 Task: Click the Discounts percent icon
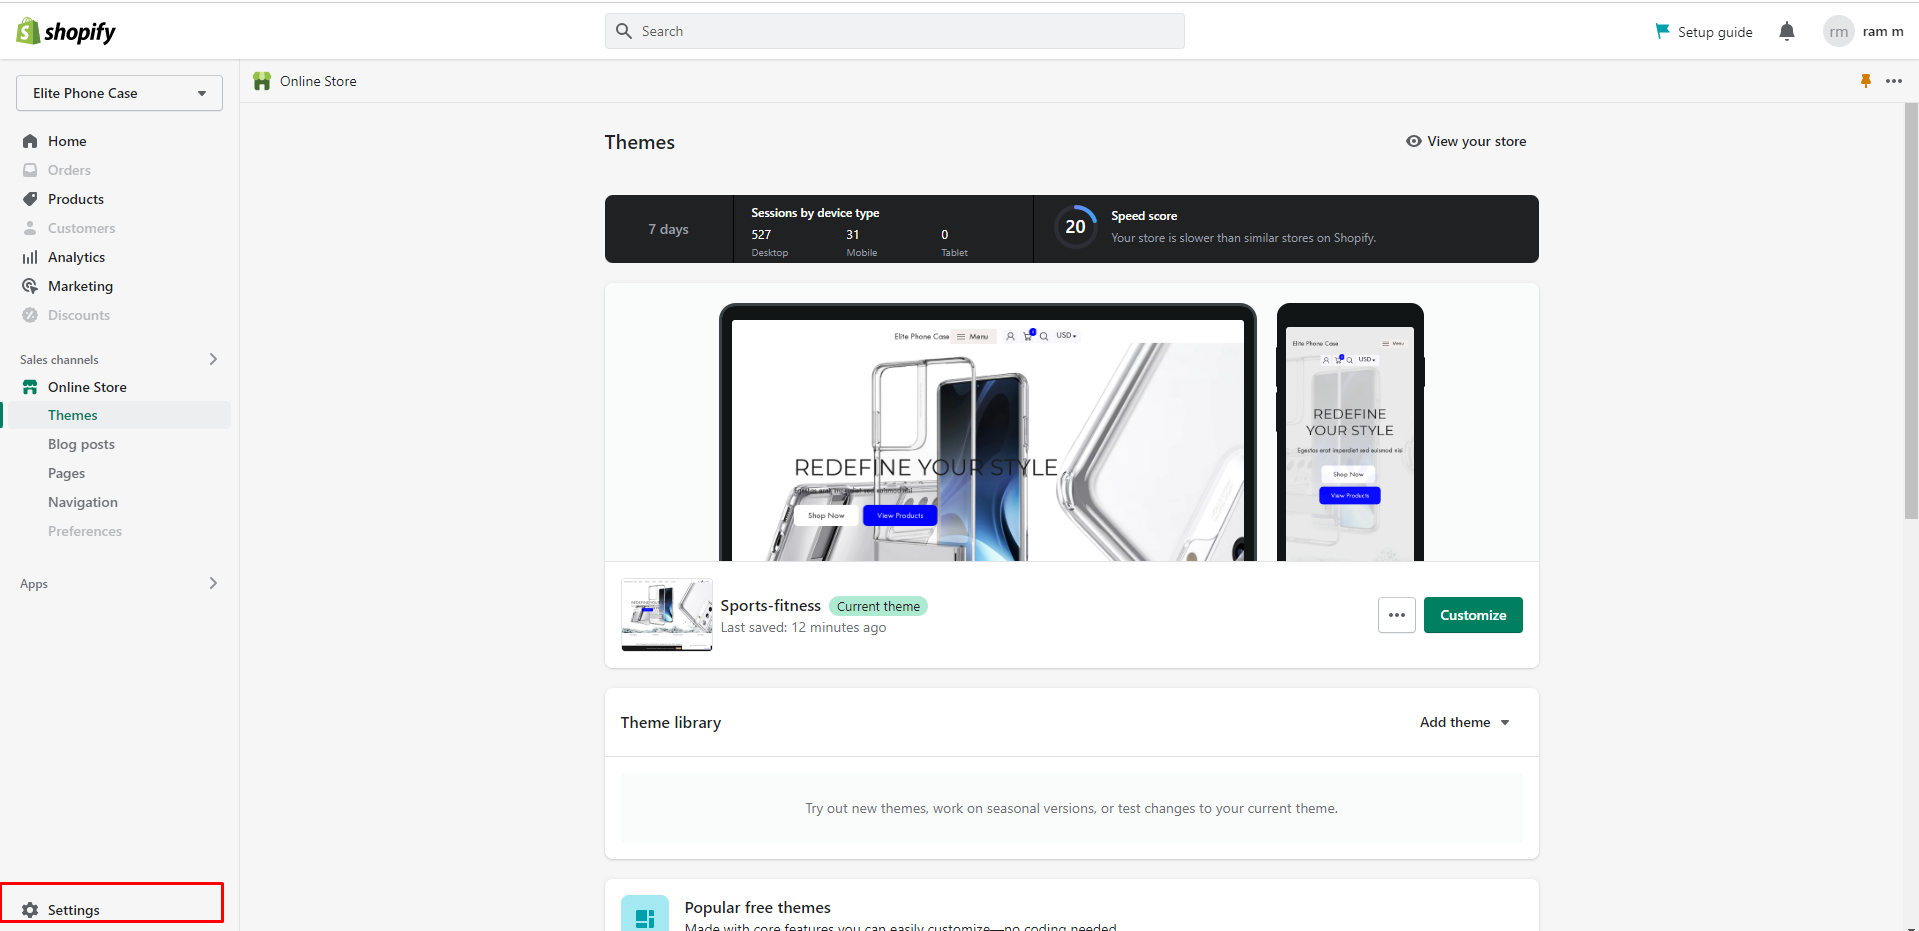tap(30, 315)
